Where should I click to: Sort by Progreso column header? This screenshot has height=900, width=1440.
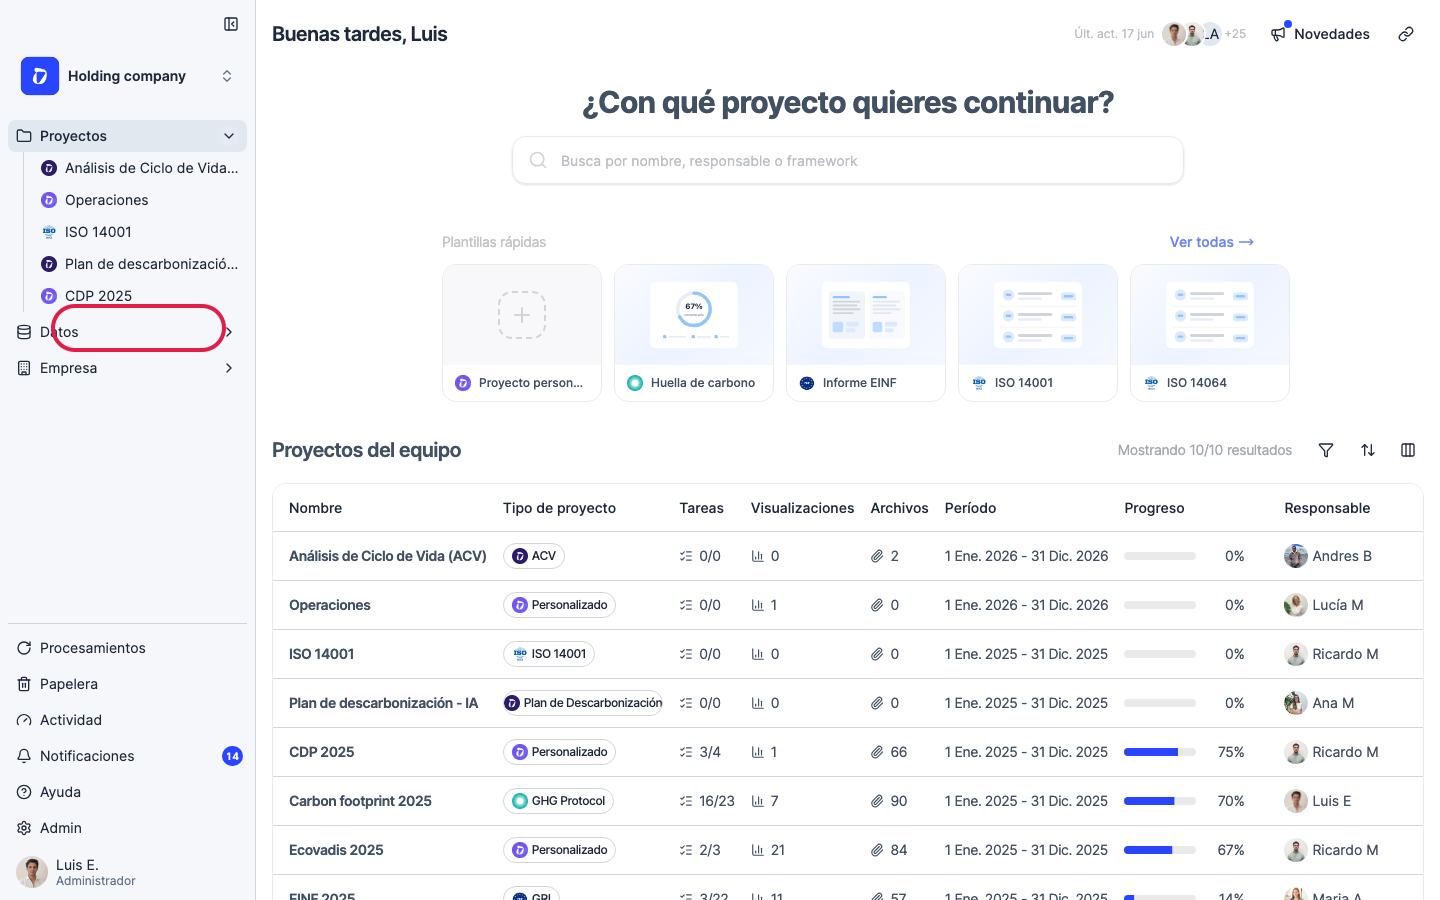[x=1154, y=508]
